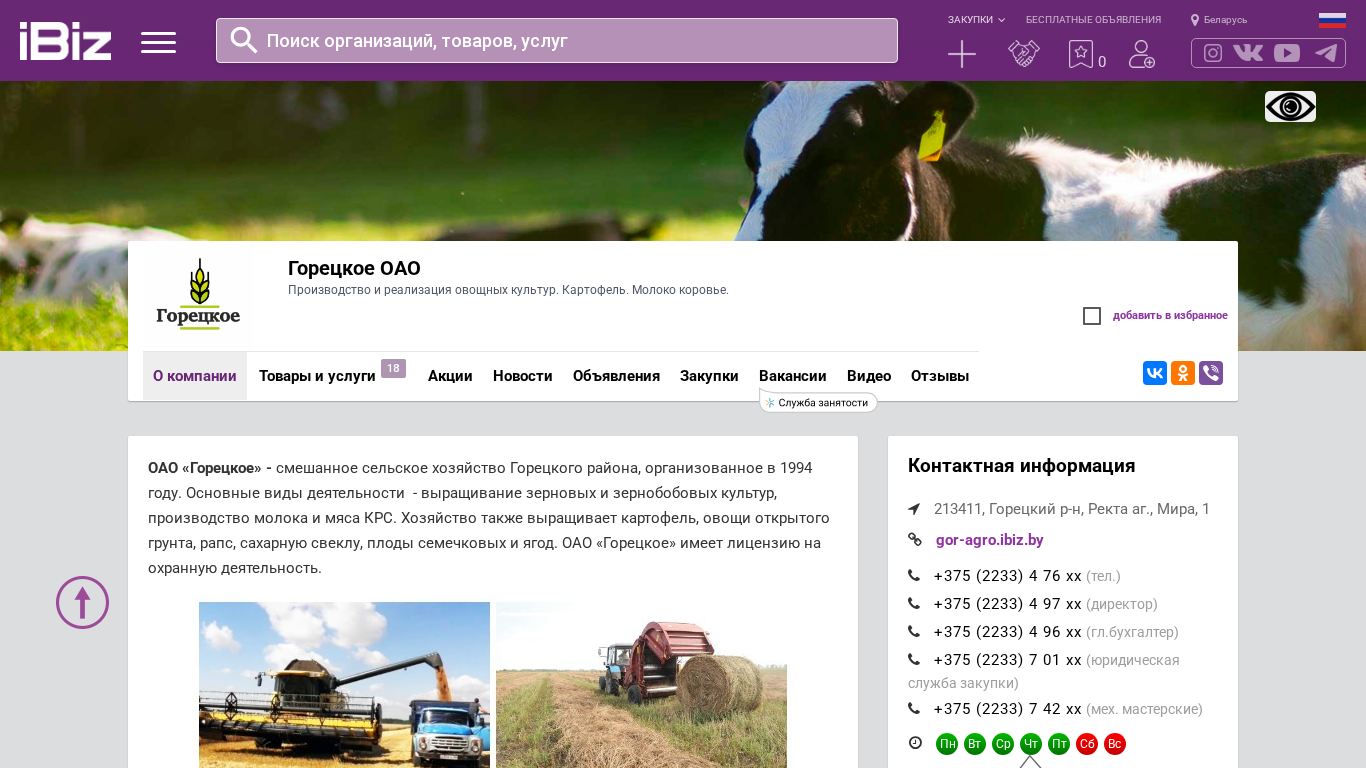1366x768 pixels.
Task: Click the добавить в избранное link
Action: click(1170, 316)
